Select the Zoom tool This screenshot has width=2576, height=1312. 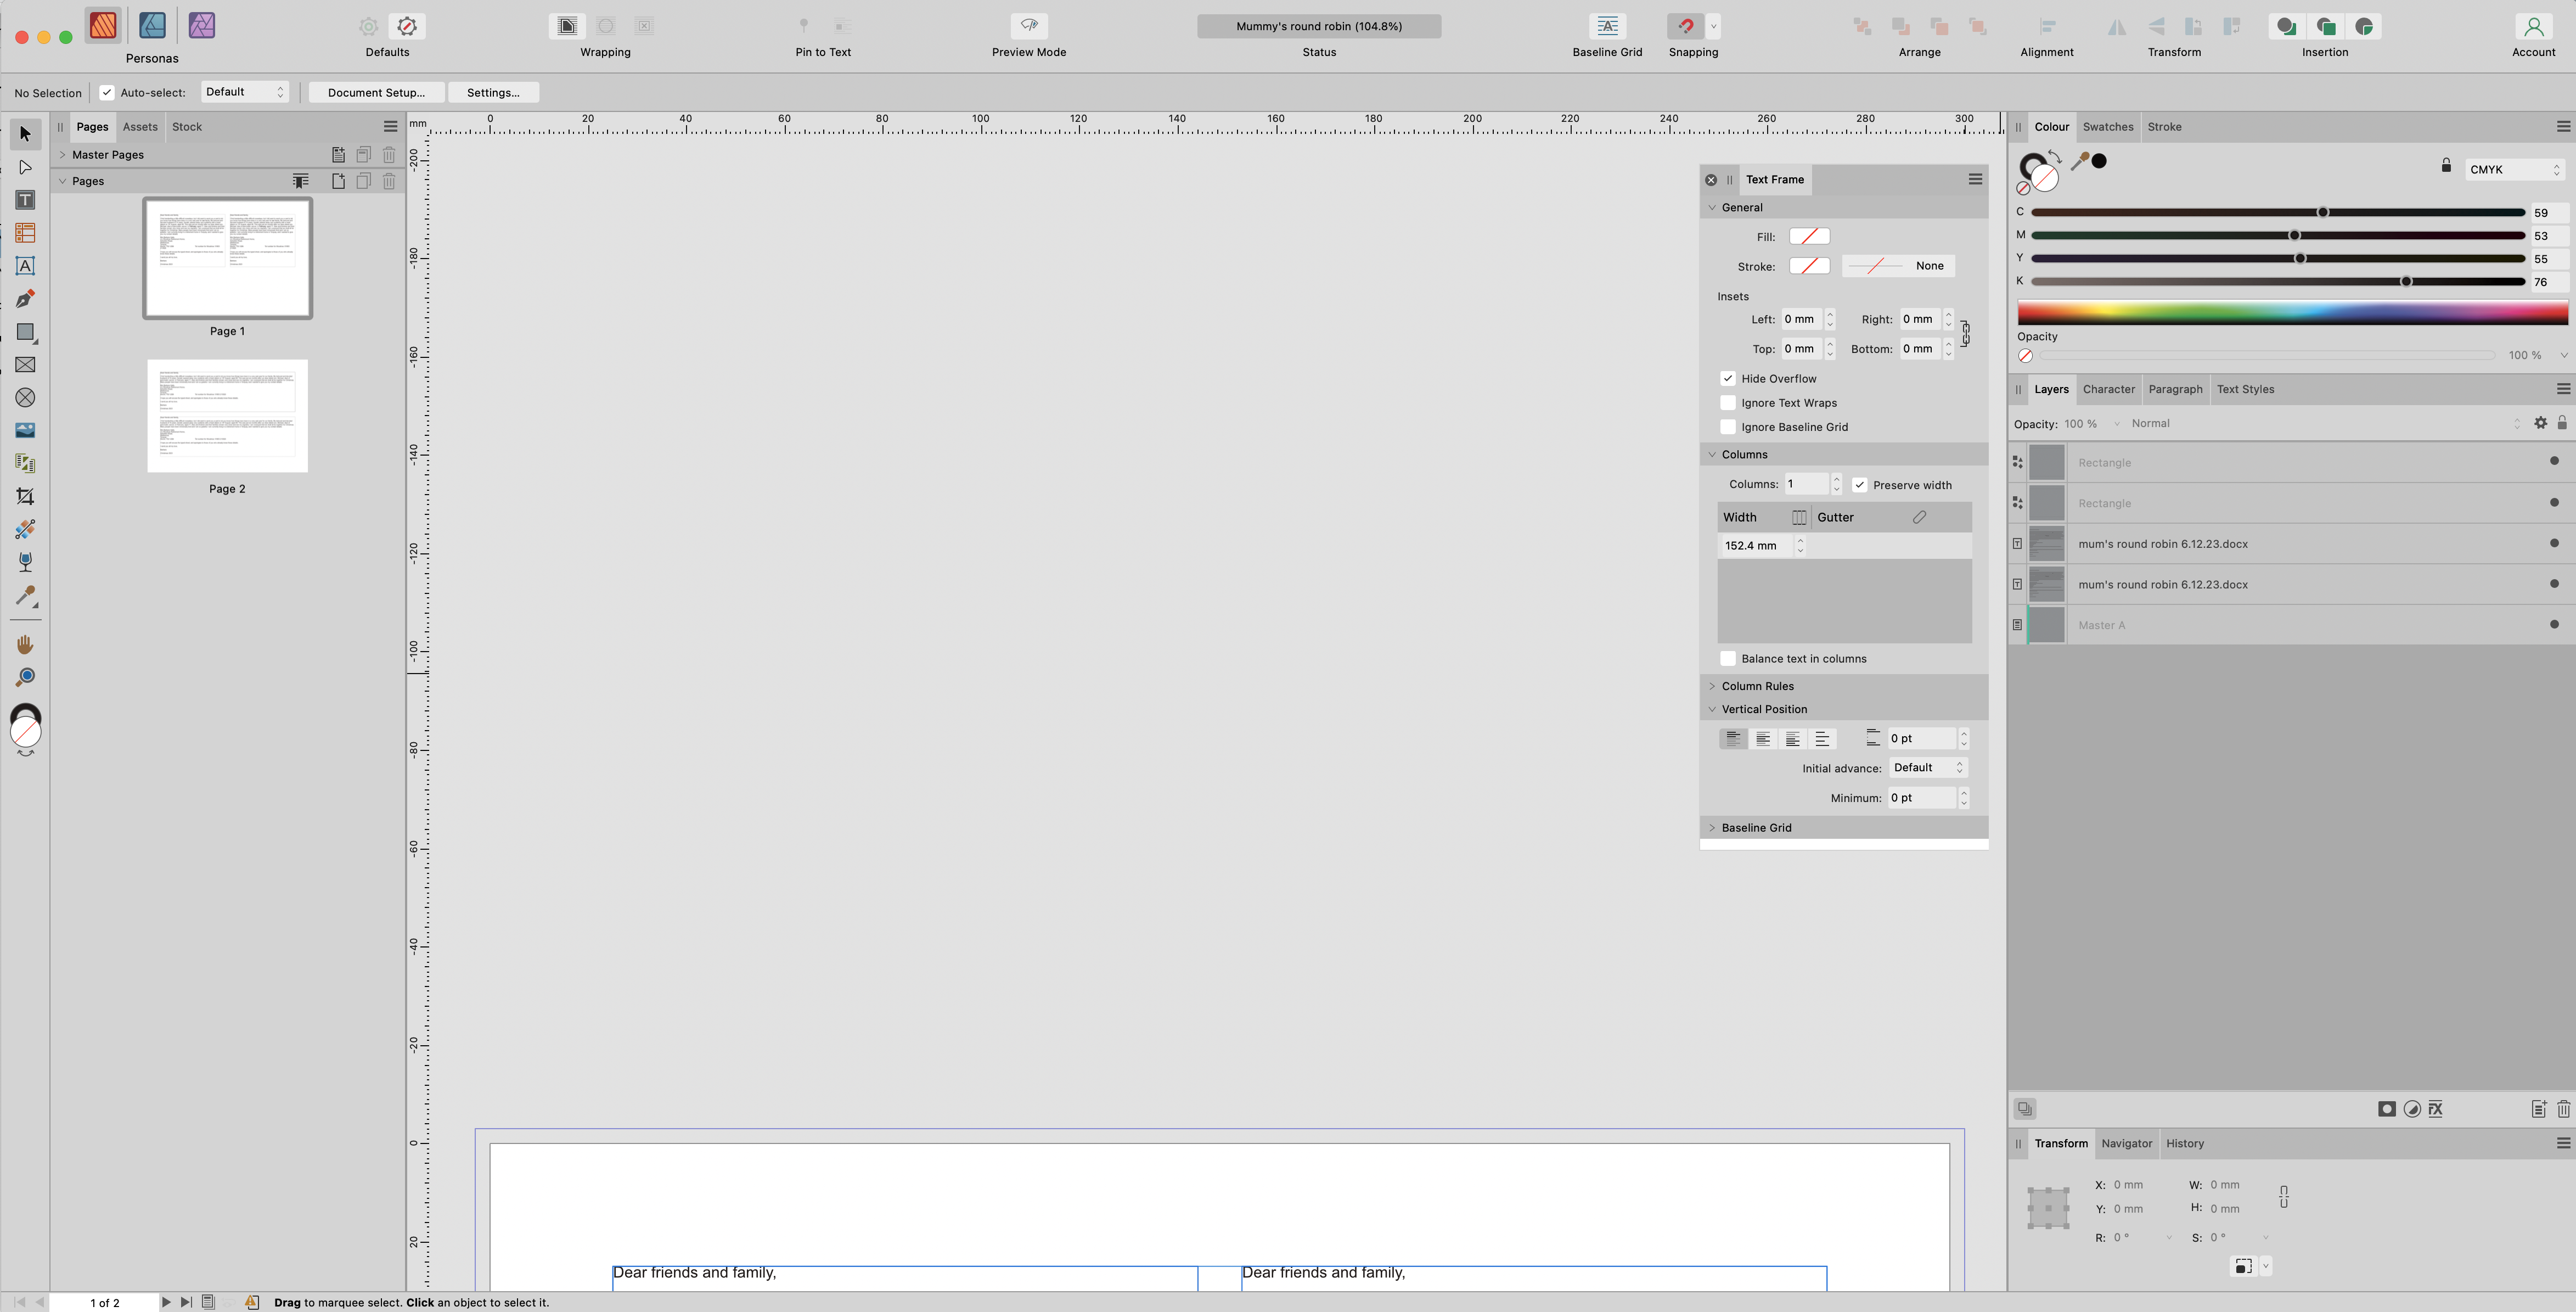[x=25, y=677]
